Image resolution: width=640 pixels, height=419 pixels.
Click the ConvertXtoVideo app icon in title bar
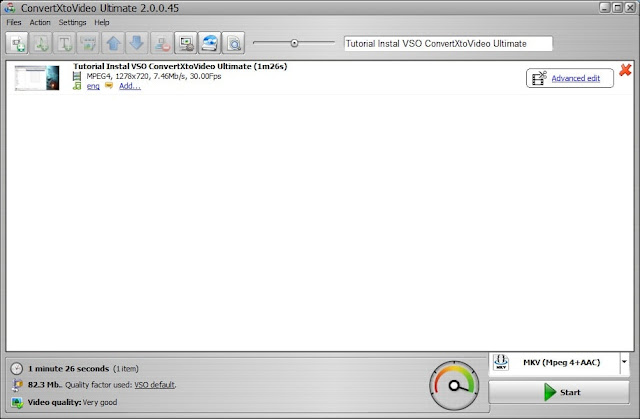[10, 8]
